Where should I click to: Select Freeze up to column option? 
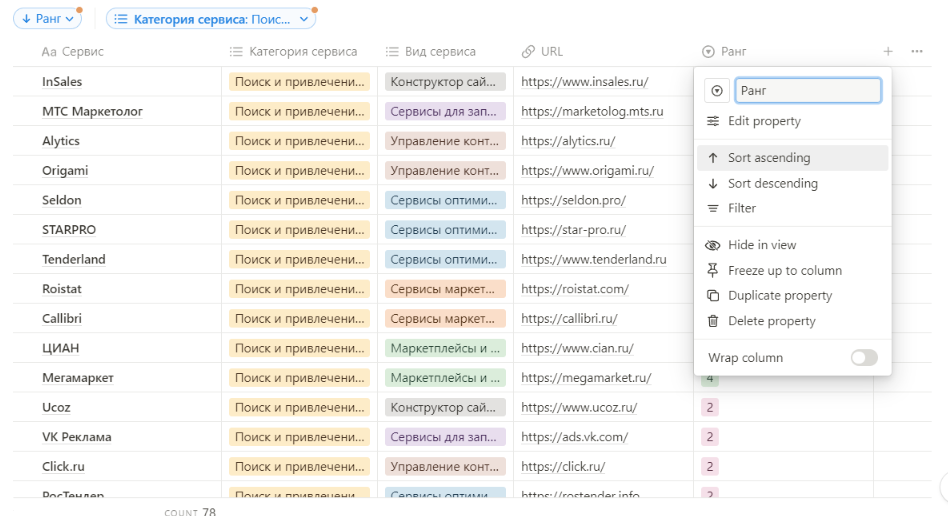(793, 270)
